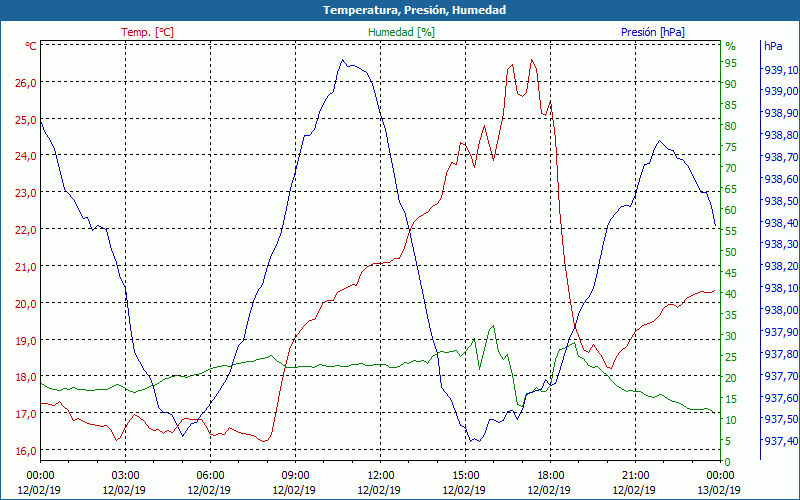The width and height of the screenshot is (800, 500).
Task: Click pressure axis value "937,60"
Action: pyautogui.click(x=781, y=397)
